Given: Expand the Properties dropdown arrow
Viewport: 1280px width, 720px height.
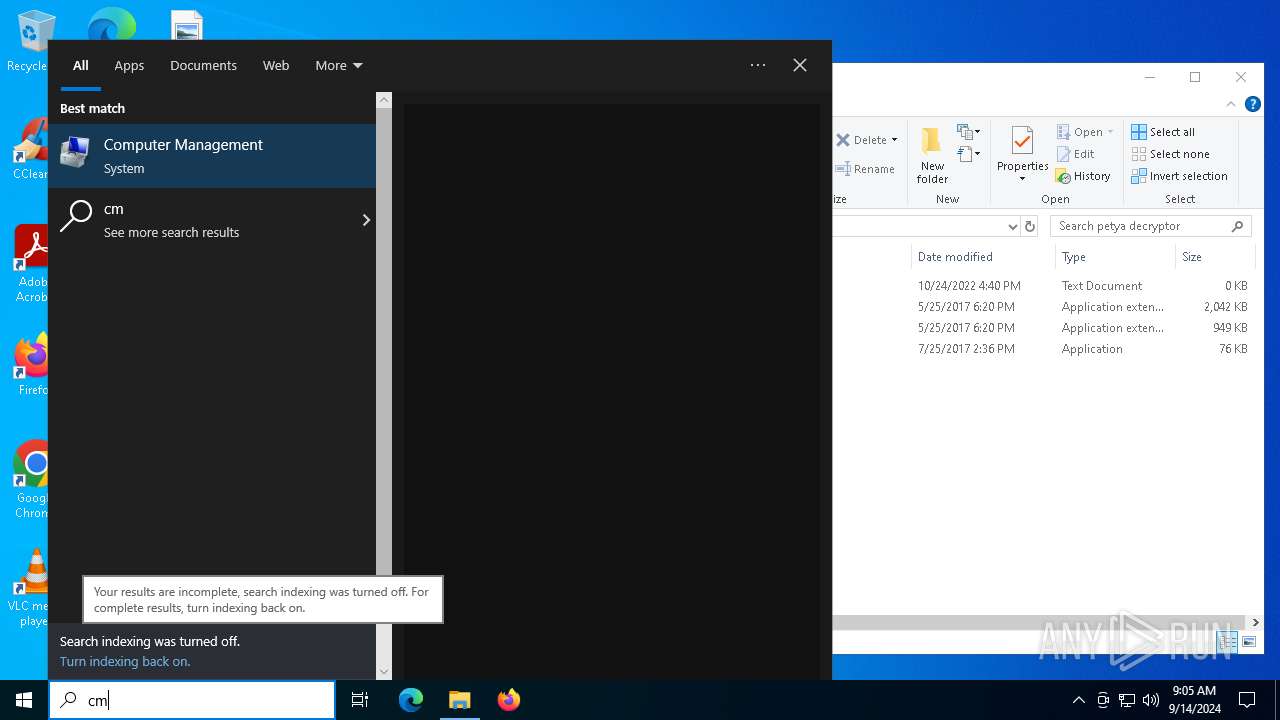Looking at the screenshot, I should tap(1022, 179).
